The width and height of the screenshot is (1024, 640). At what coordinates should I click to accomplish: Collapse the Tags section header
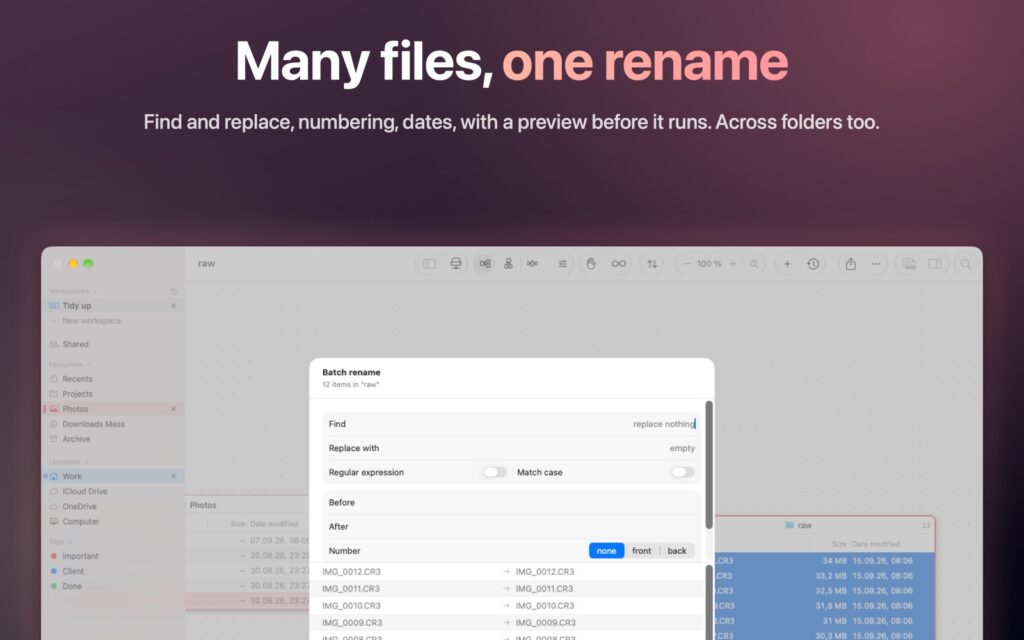60,541
